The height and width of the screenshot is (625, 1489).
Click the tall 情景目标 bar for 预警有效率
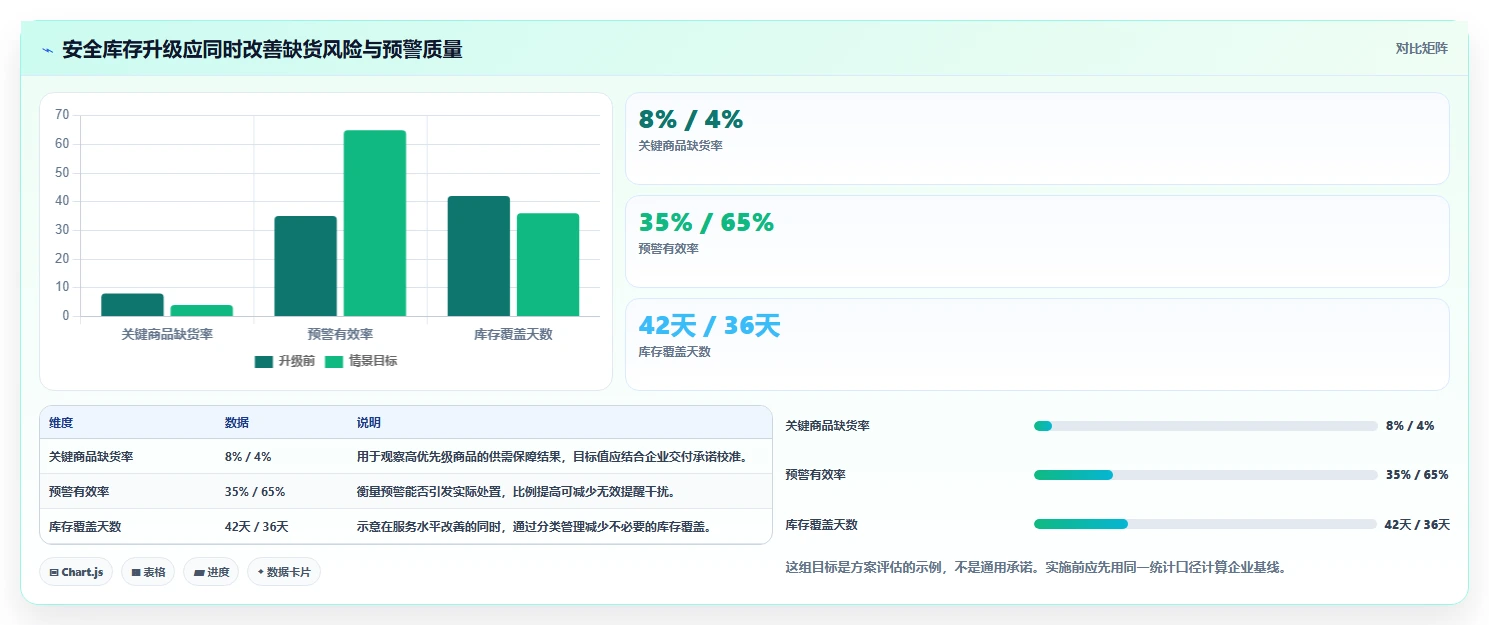(x=375, y=223)
